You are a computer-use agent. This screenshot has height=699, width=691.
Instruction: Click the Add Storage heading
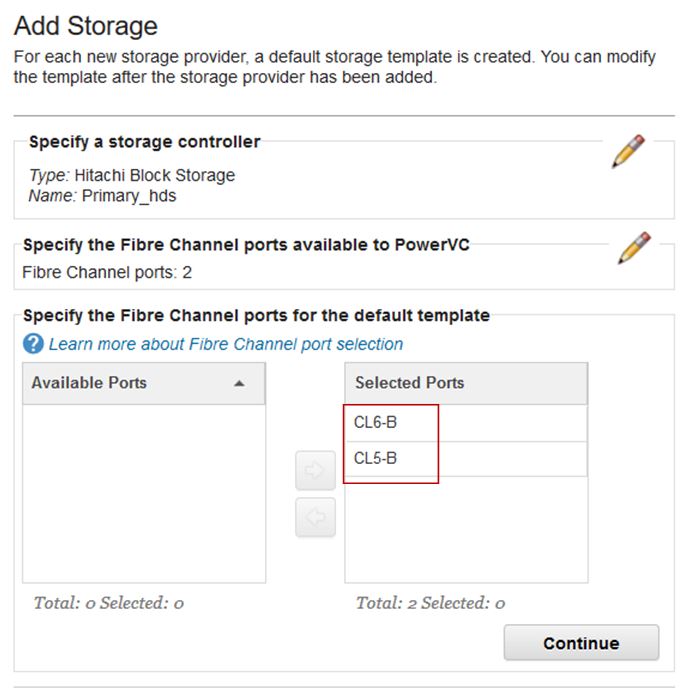86,26
